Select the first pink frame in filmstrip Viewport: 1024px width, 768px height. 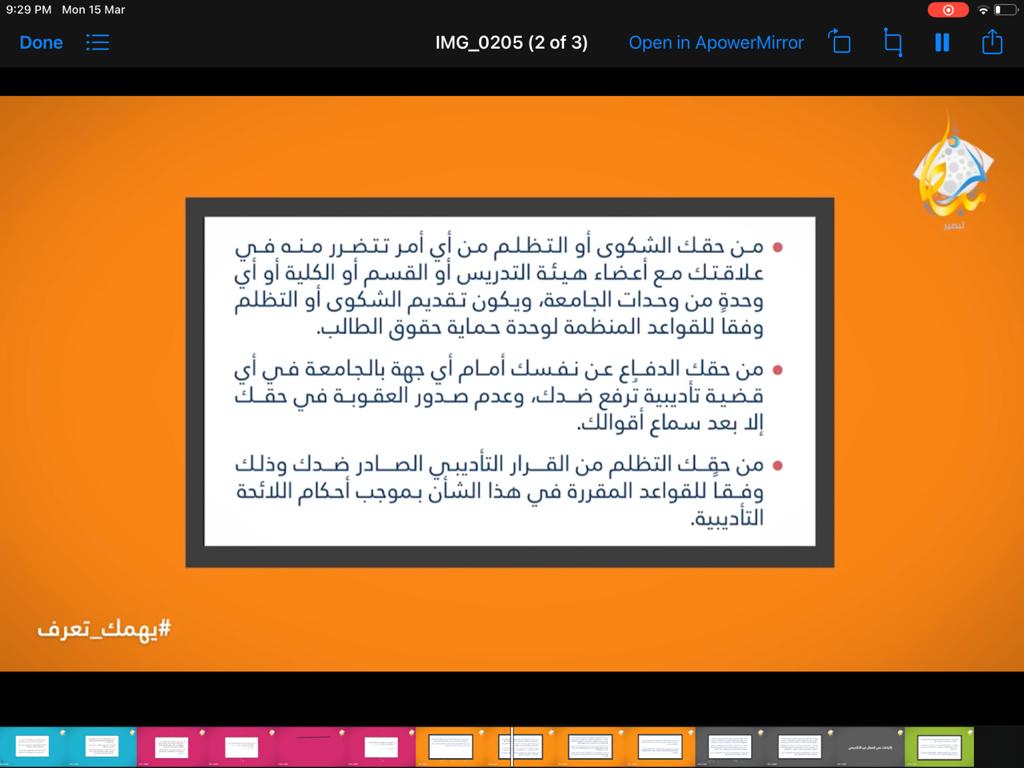click(171, 747)
